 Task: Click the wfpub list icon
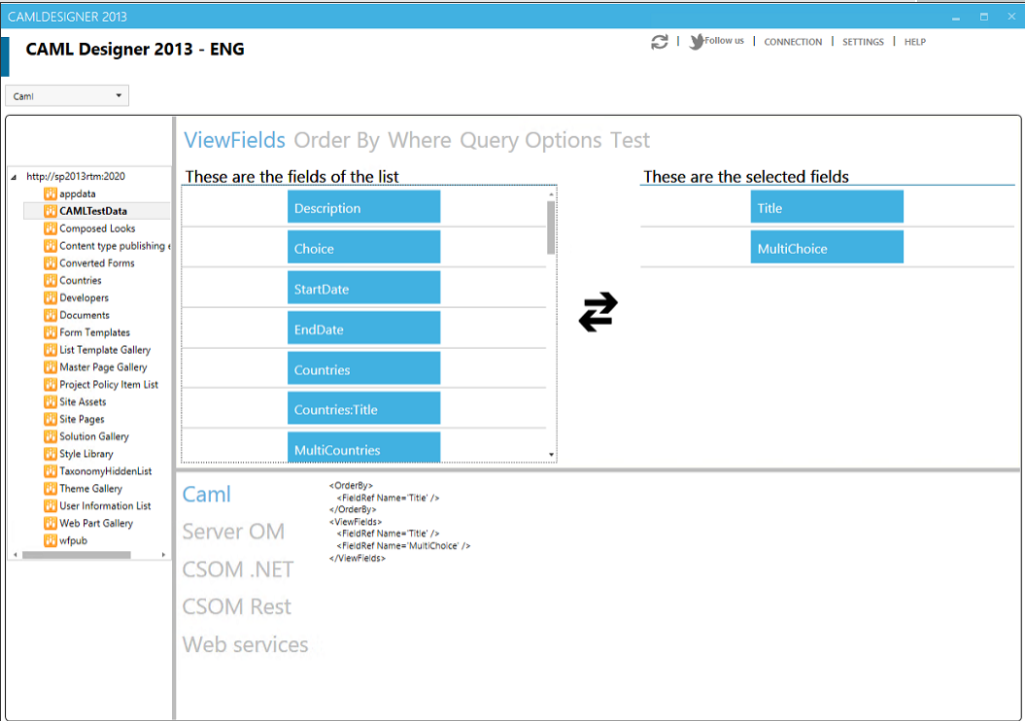[50, 540]
